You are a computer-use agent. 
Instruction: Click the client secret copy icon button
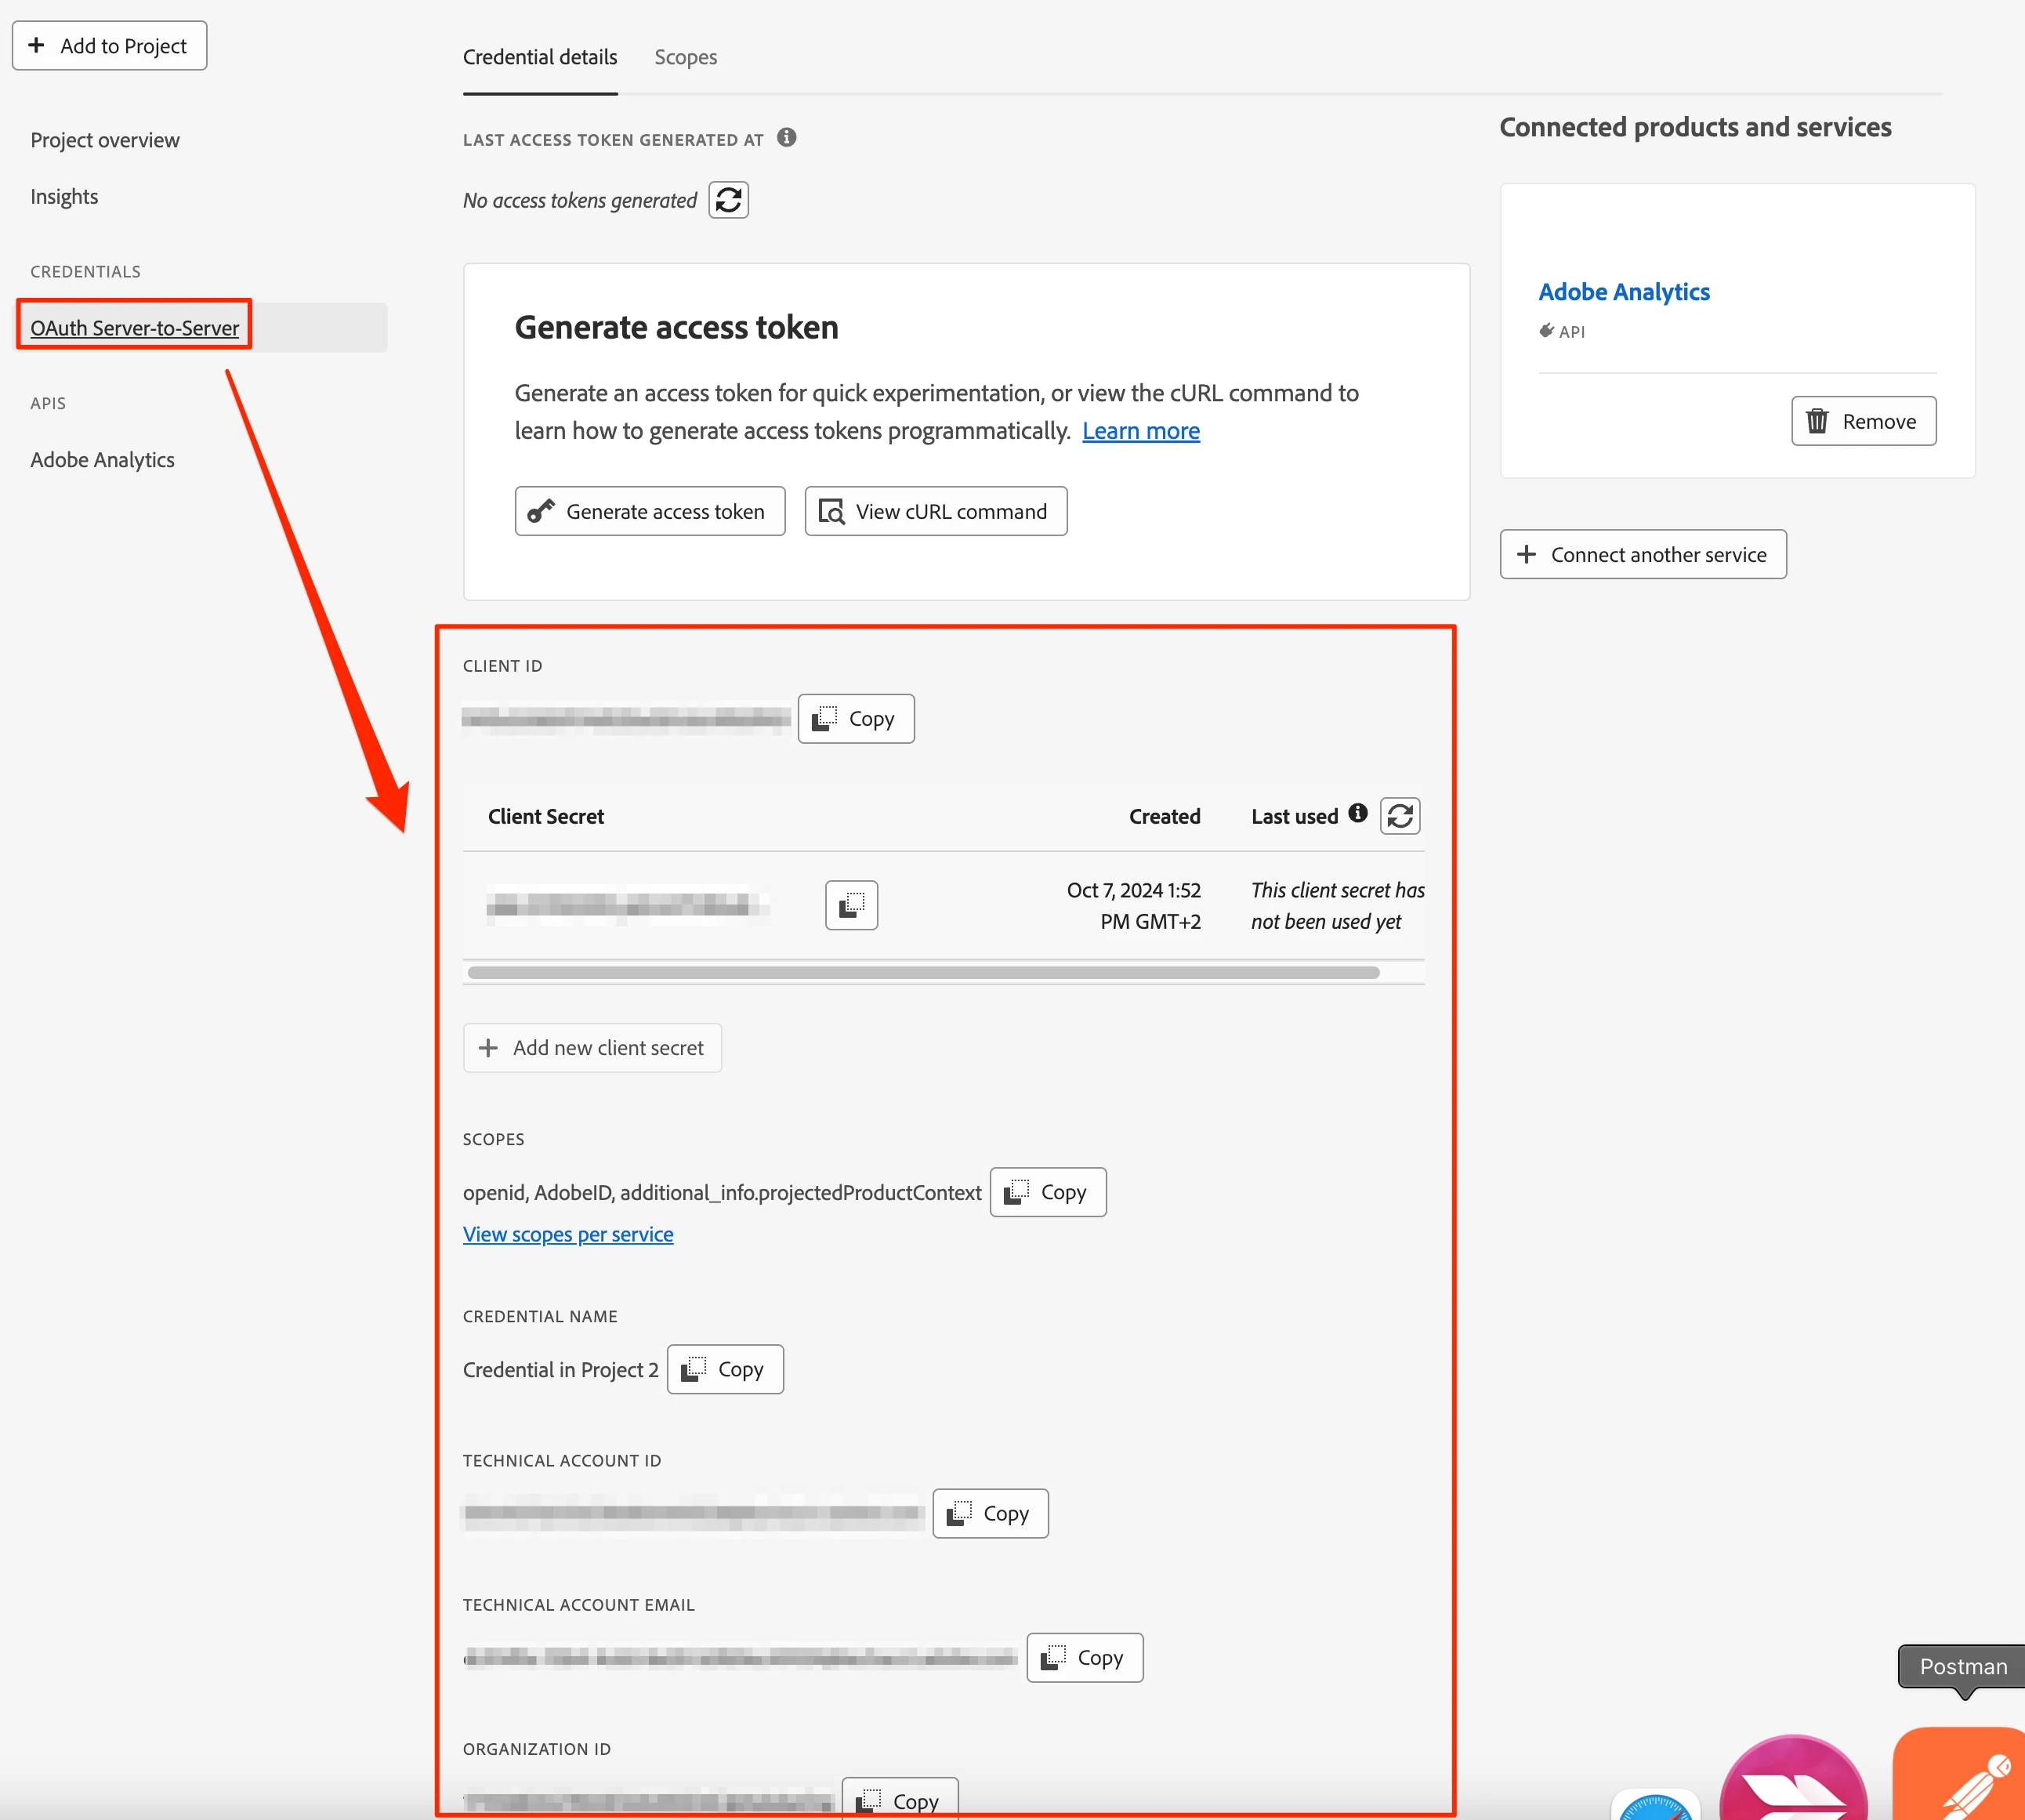pyautogui.click(x=851, y=905)
